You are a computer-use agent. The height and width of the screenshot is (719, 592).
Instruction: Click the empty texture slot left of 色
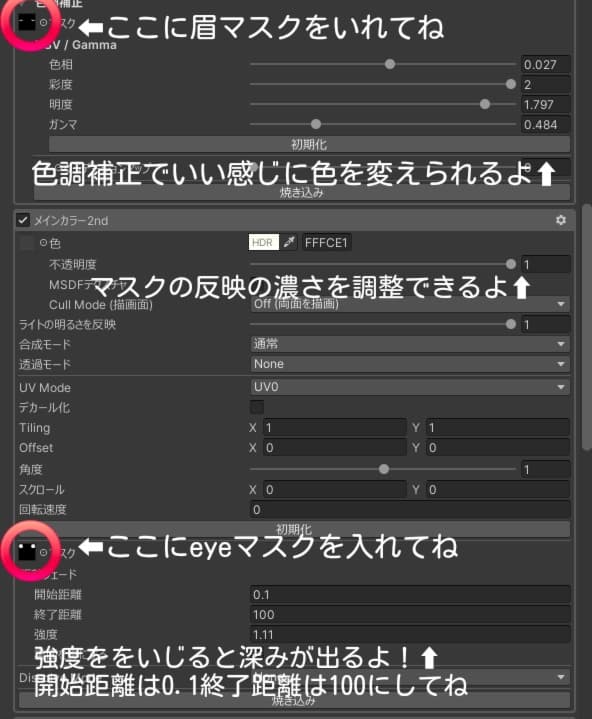pos(27,243)
